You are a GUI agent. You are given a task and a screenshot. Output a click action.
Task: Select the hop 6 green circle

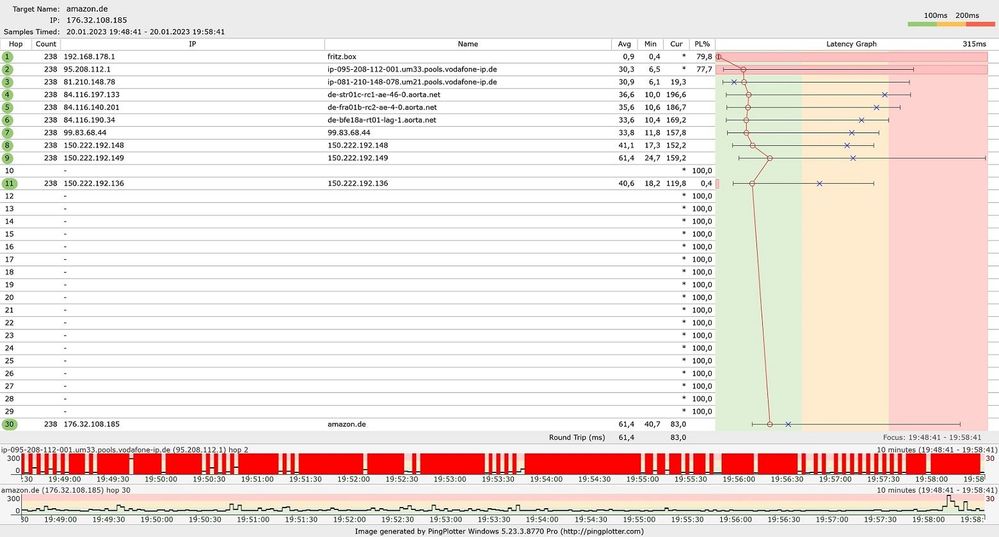coord(7,120)
